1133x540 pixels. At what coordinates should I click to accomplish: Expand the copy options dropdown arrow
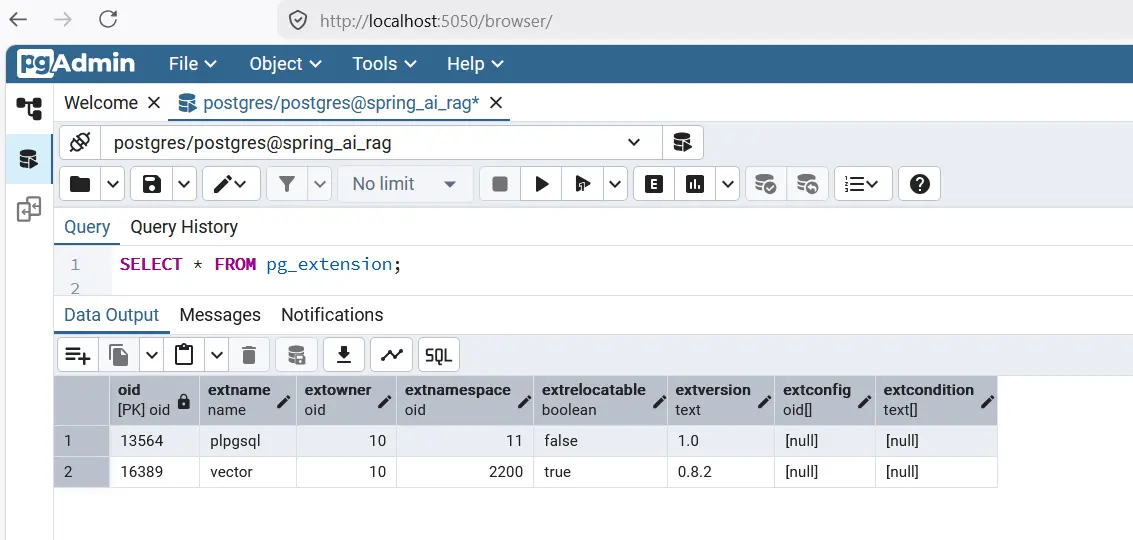pyautogui.click(x=152, y=355)
